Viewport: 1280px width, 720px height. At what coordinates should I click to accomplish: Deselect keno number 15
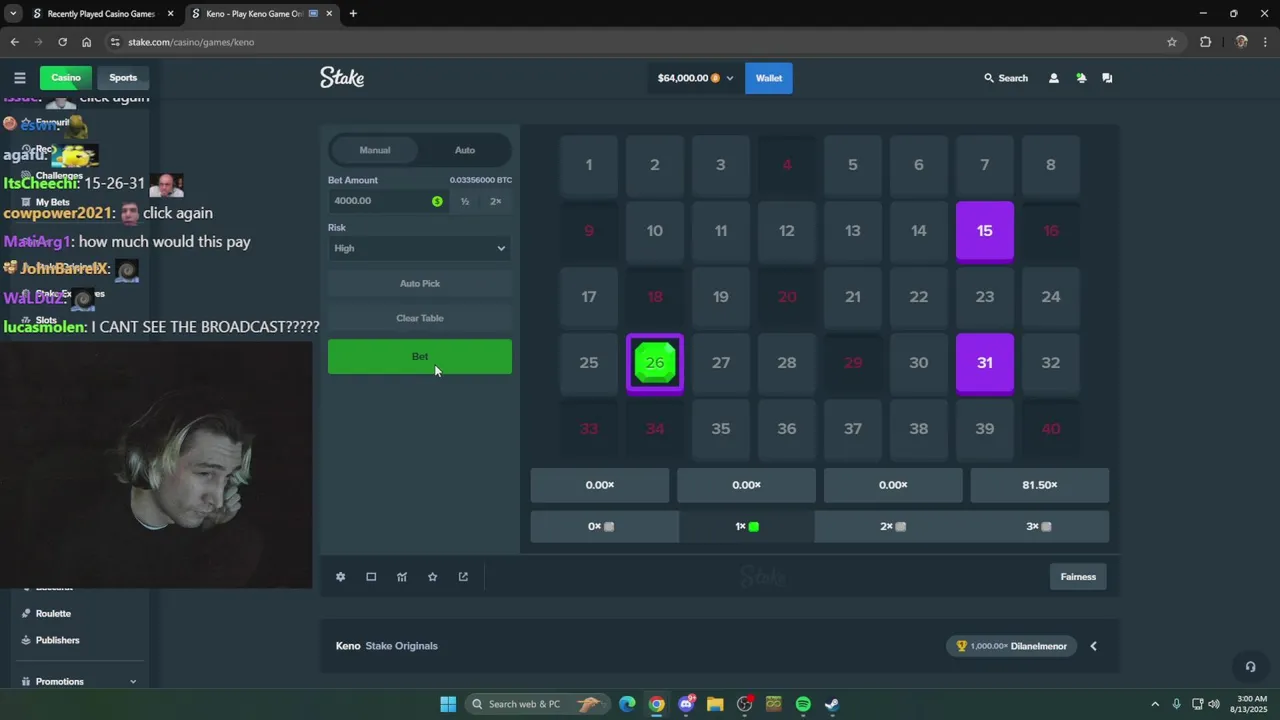tap(985, 231)
